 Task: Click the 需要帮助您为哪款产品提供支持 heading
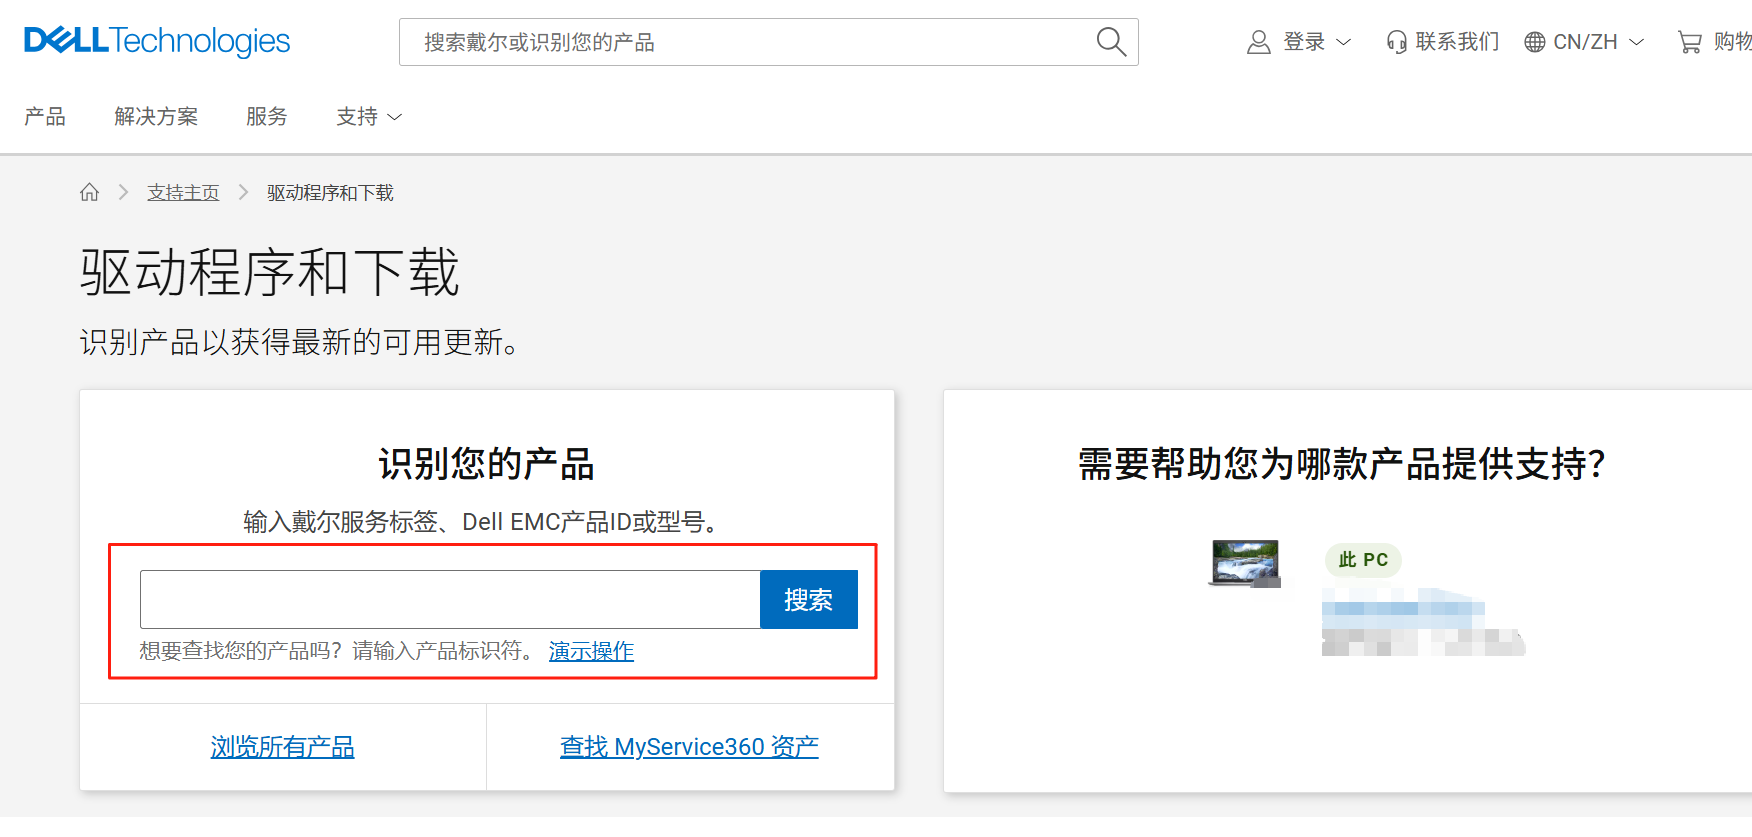(1341, 464)
